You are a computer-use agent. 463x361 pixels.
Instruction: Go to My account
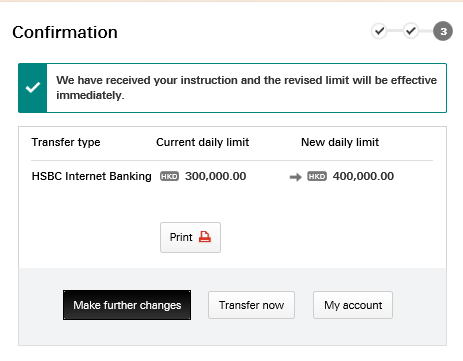tap(353, 305)
